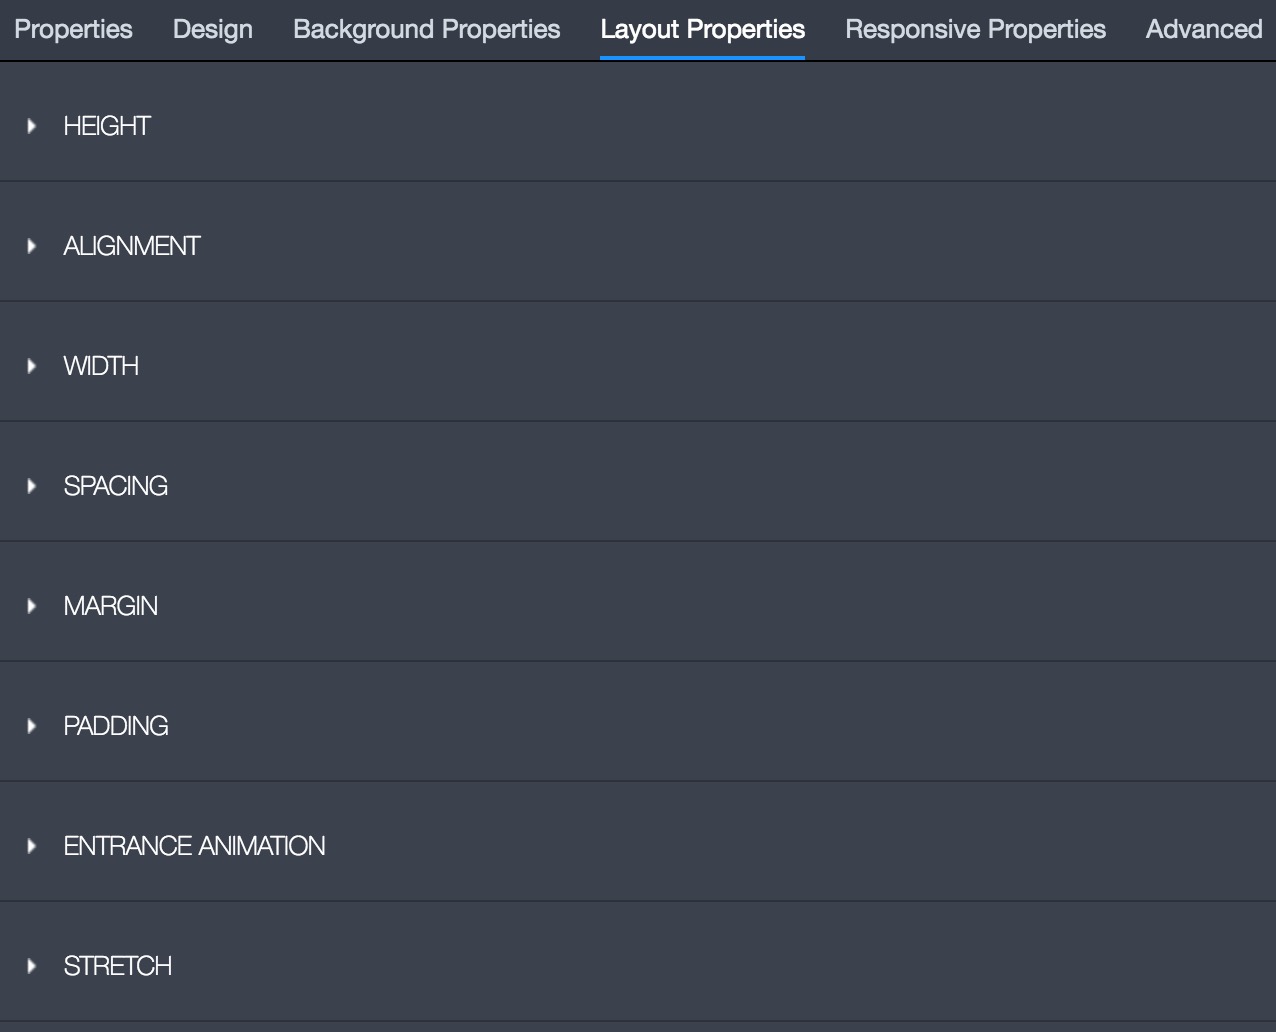Click the ENTRANCE ANIMATION heading text
Viewport: 1276px width, 1032px height.
point(195,846)
